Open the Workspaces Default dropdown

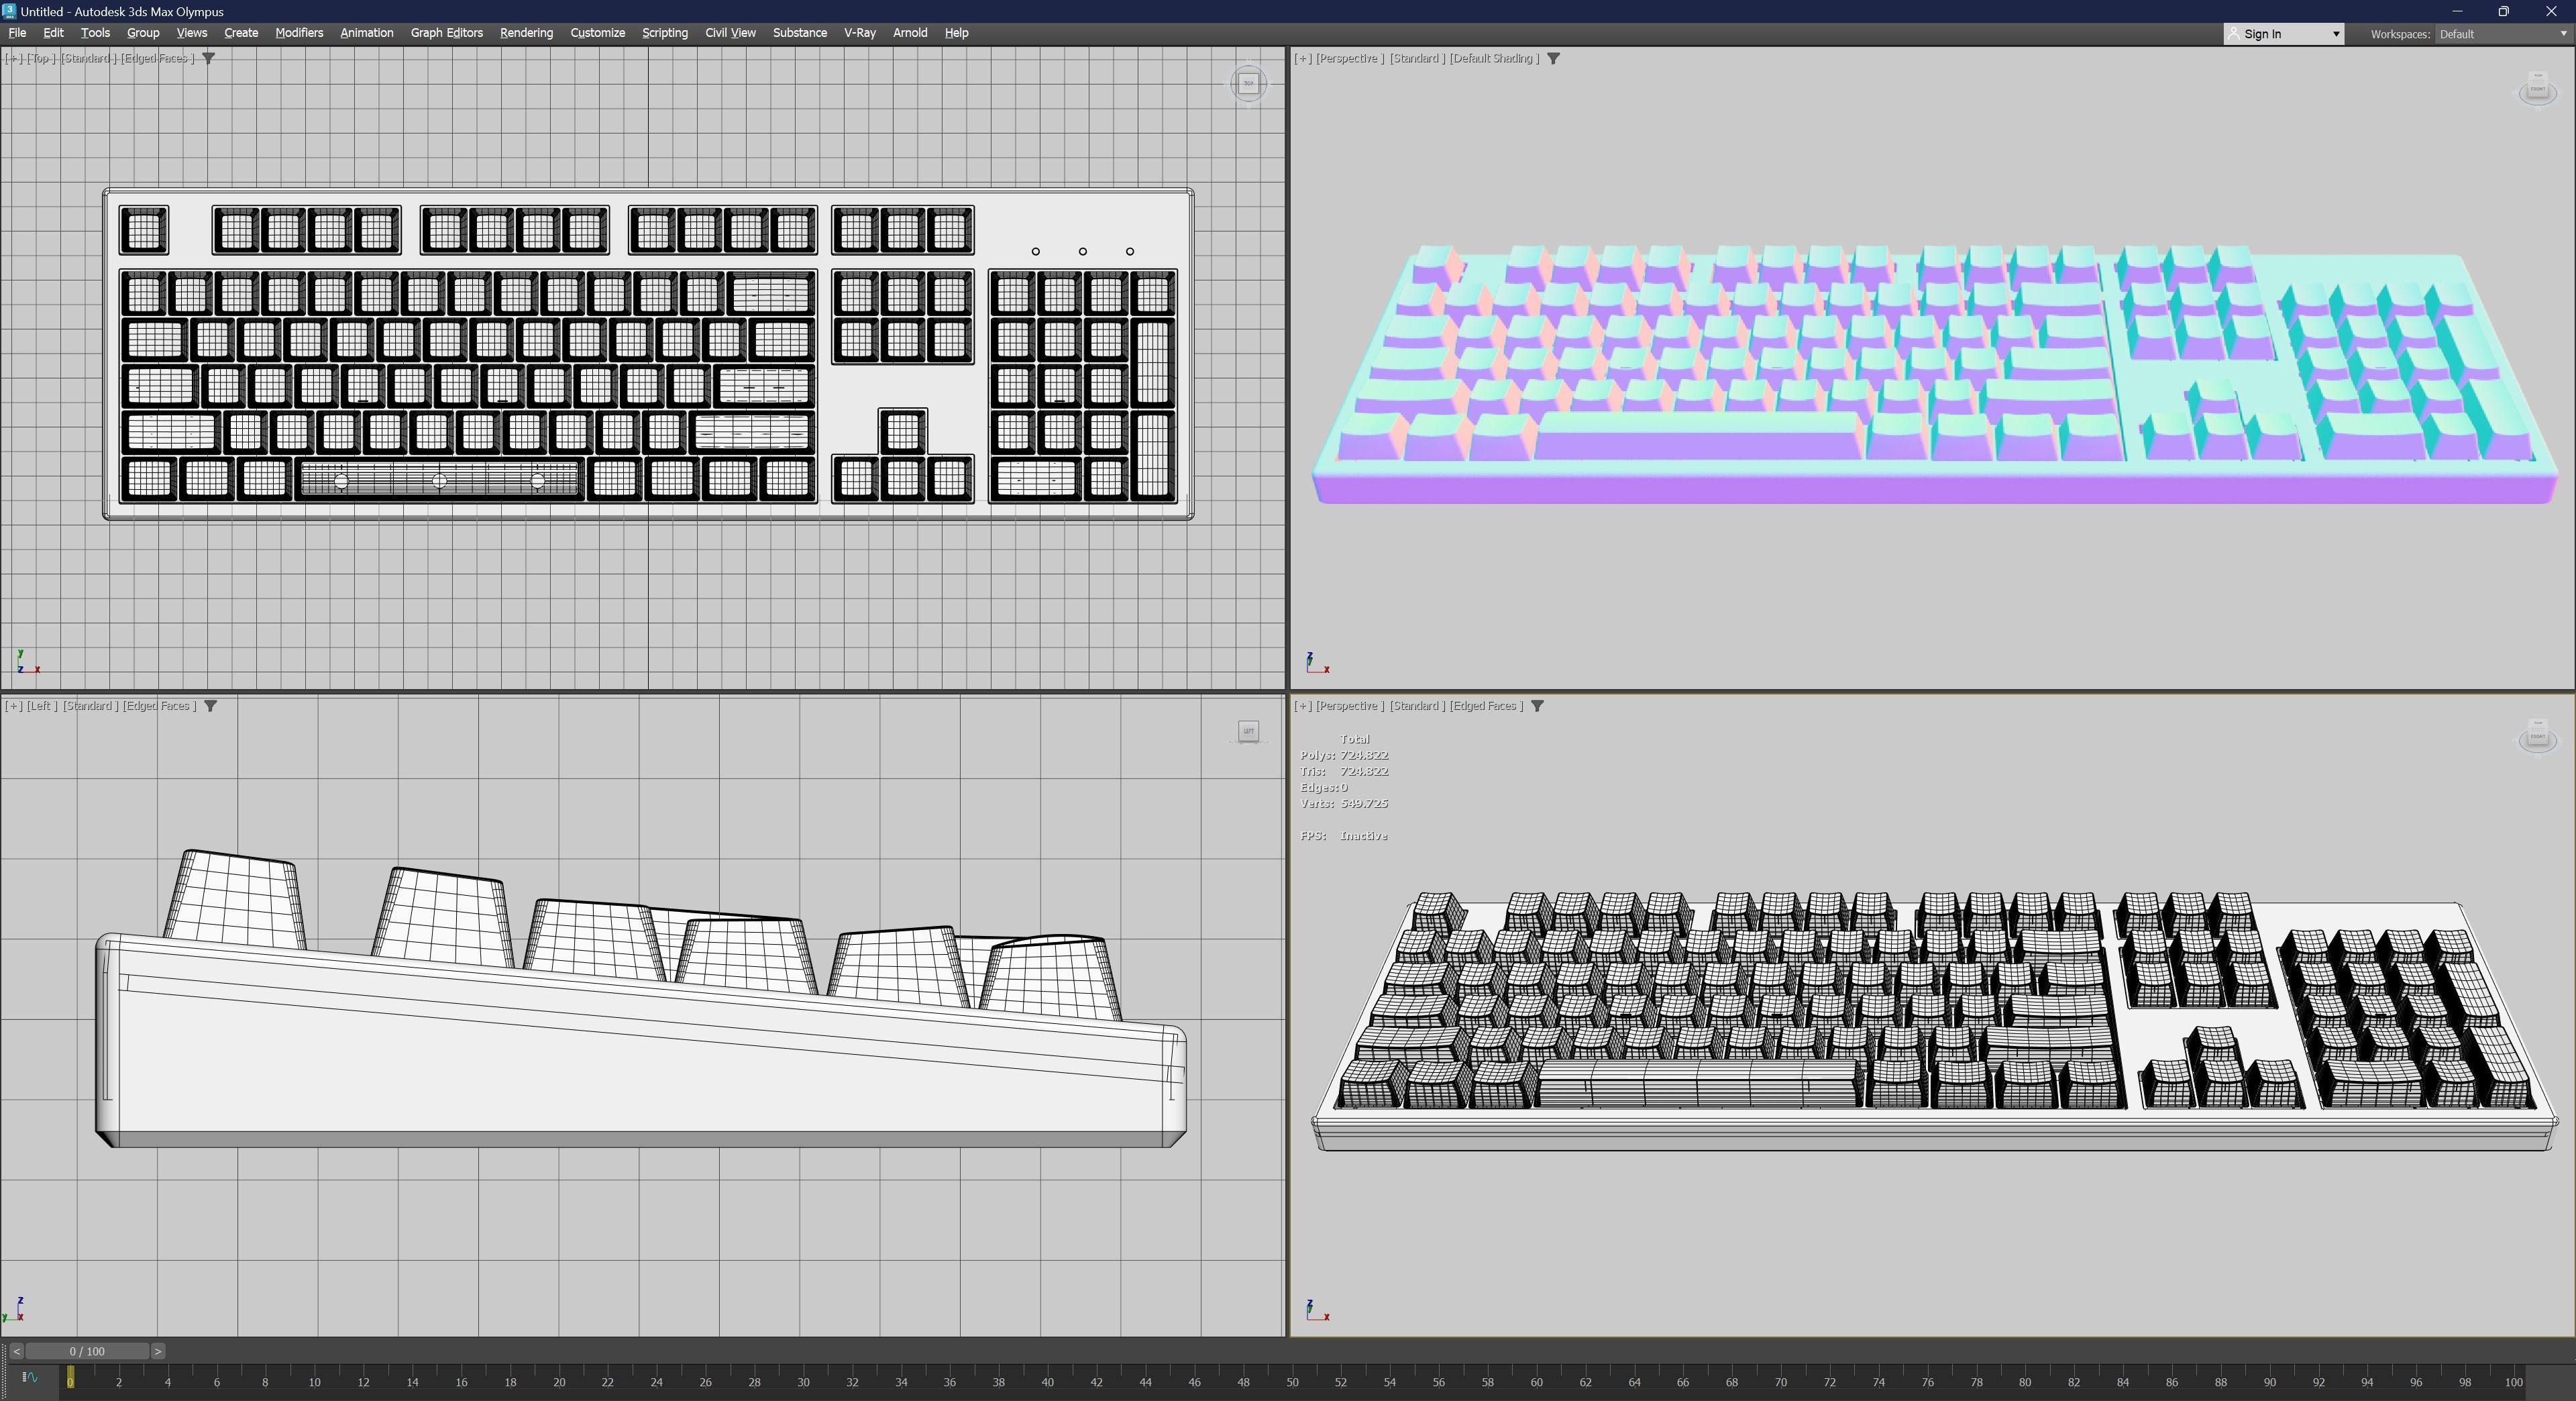[x=2503, y=34]
